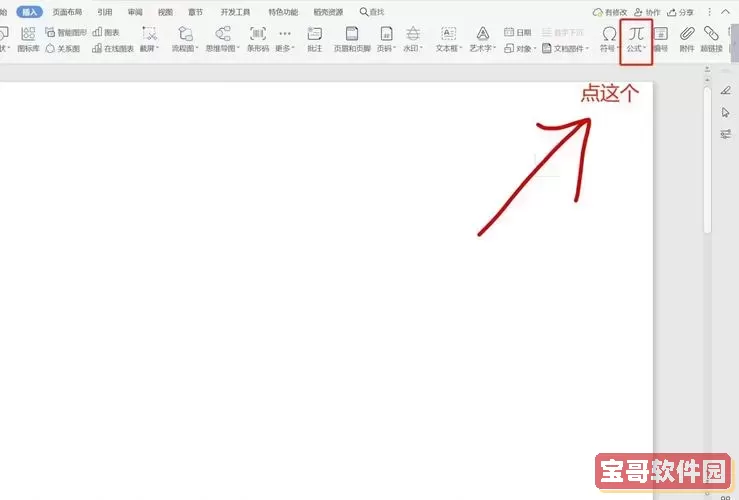The width and height of the screenshot is (739, 500).
Task: Click the 分享 share button
Action: click(680, 12)
